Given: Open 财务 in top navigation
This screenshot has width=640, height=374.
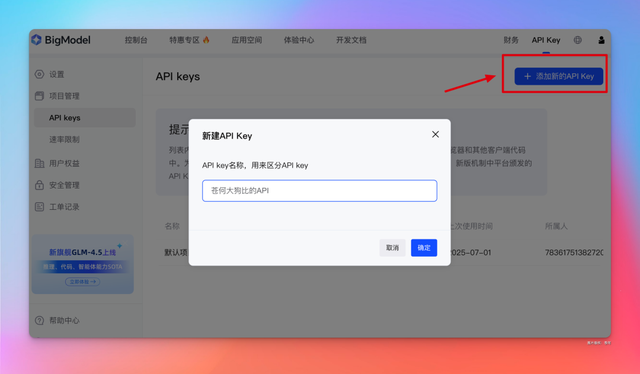Looking at the screenshot, I should 511,40.
